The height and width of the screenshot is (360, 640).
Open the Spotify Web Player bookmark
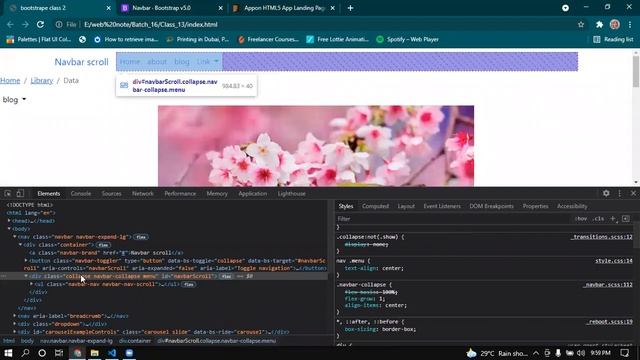click(x=407, y=40)
